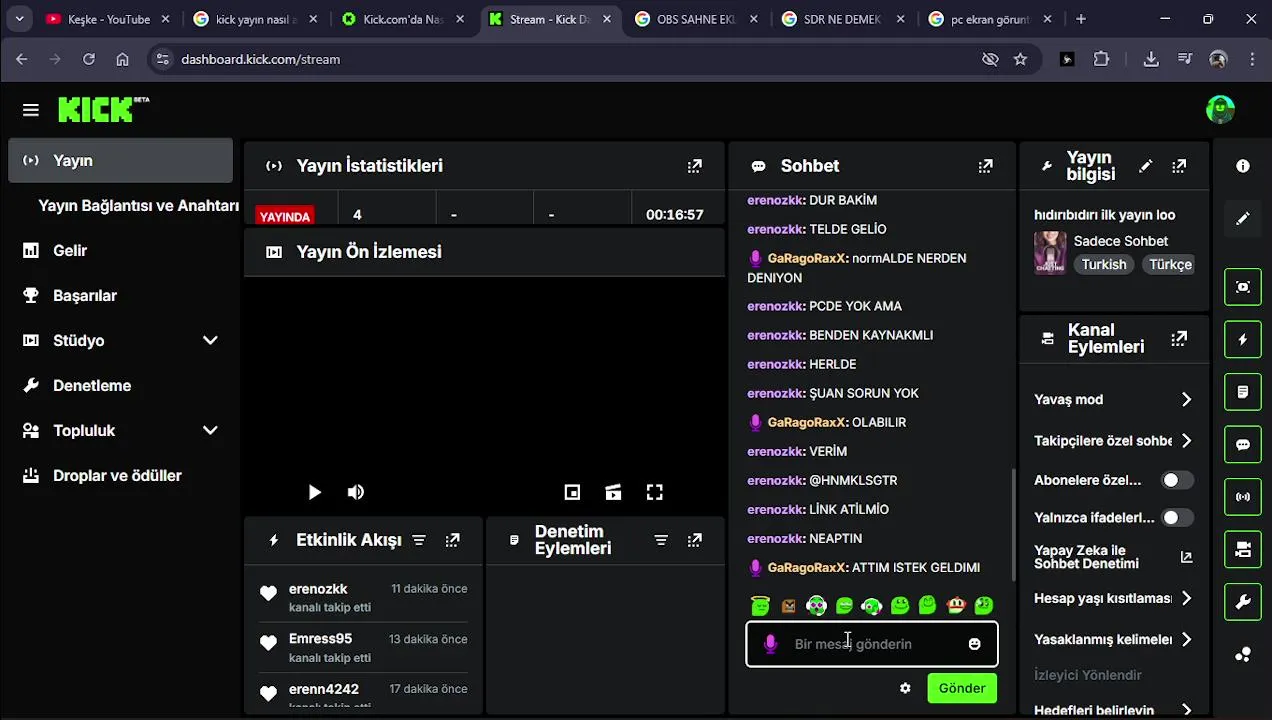Click the info icon in right sidebar
The image size is (1272, 720).
1243,166
